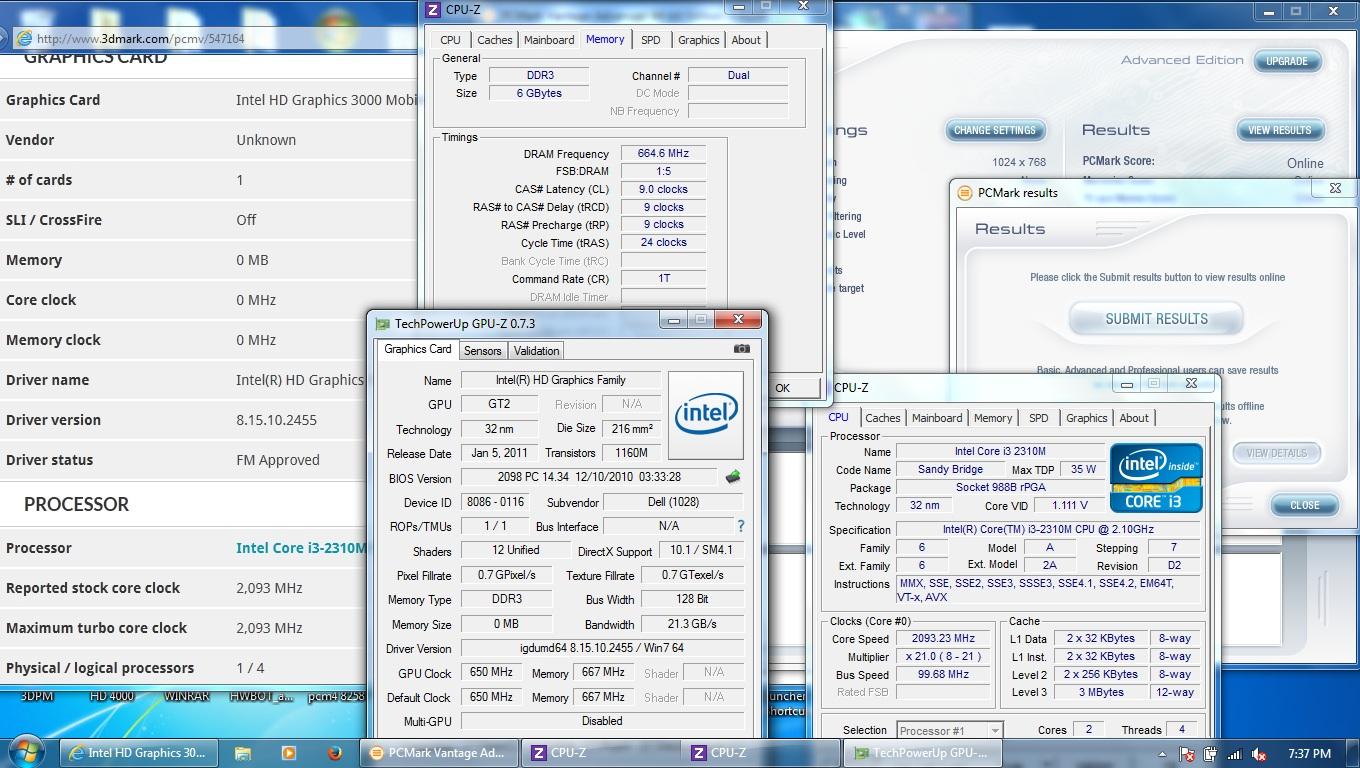The image size is (1360, 768).
Task: Open Mainboard tab in CPU-Z Memory window
Action: click(549, 40)
